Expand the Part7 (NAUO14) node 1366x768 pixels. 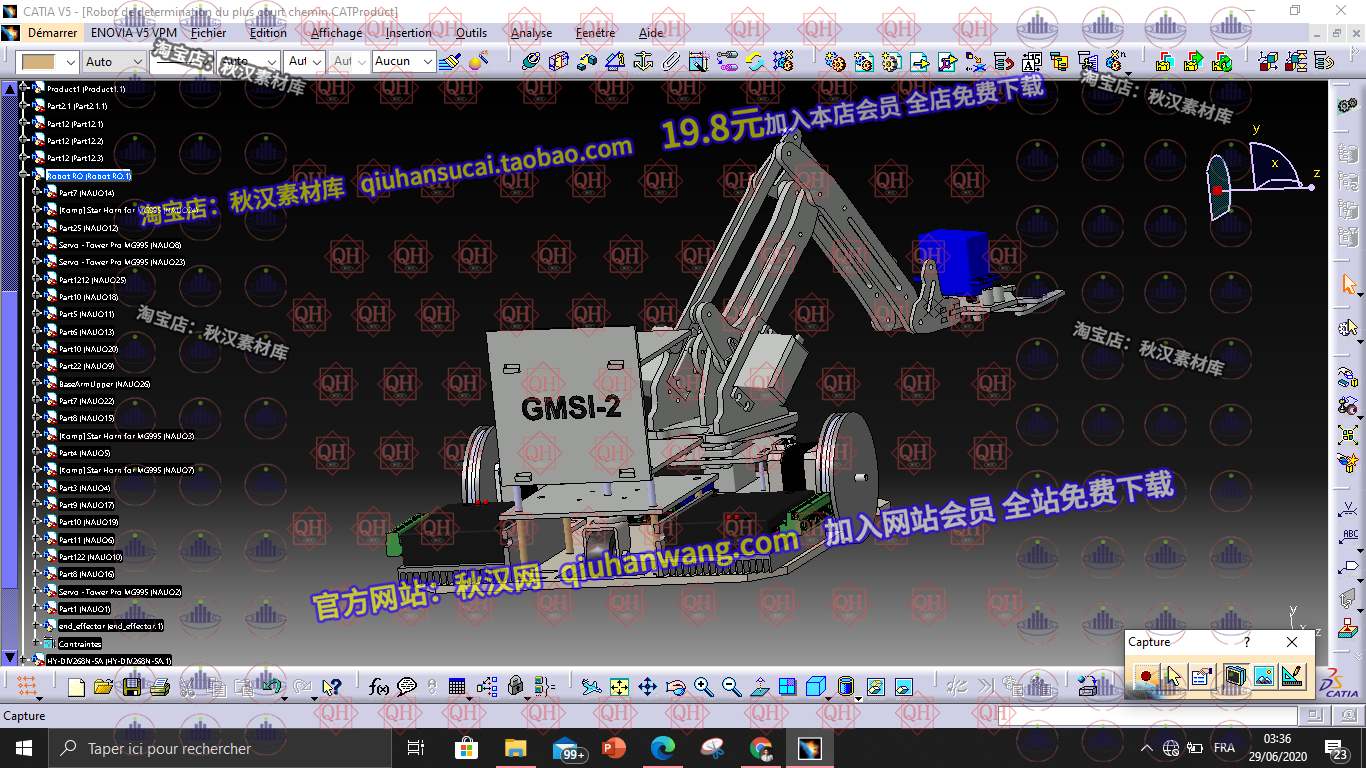[38, 193]
